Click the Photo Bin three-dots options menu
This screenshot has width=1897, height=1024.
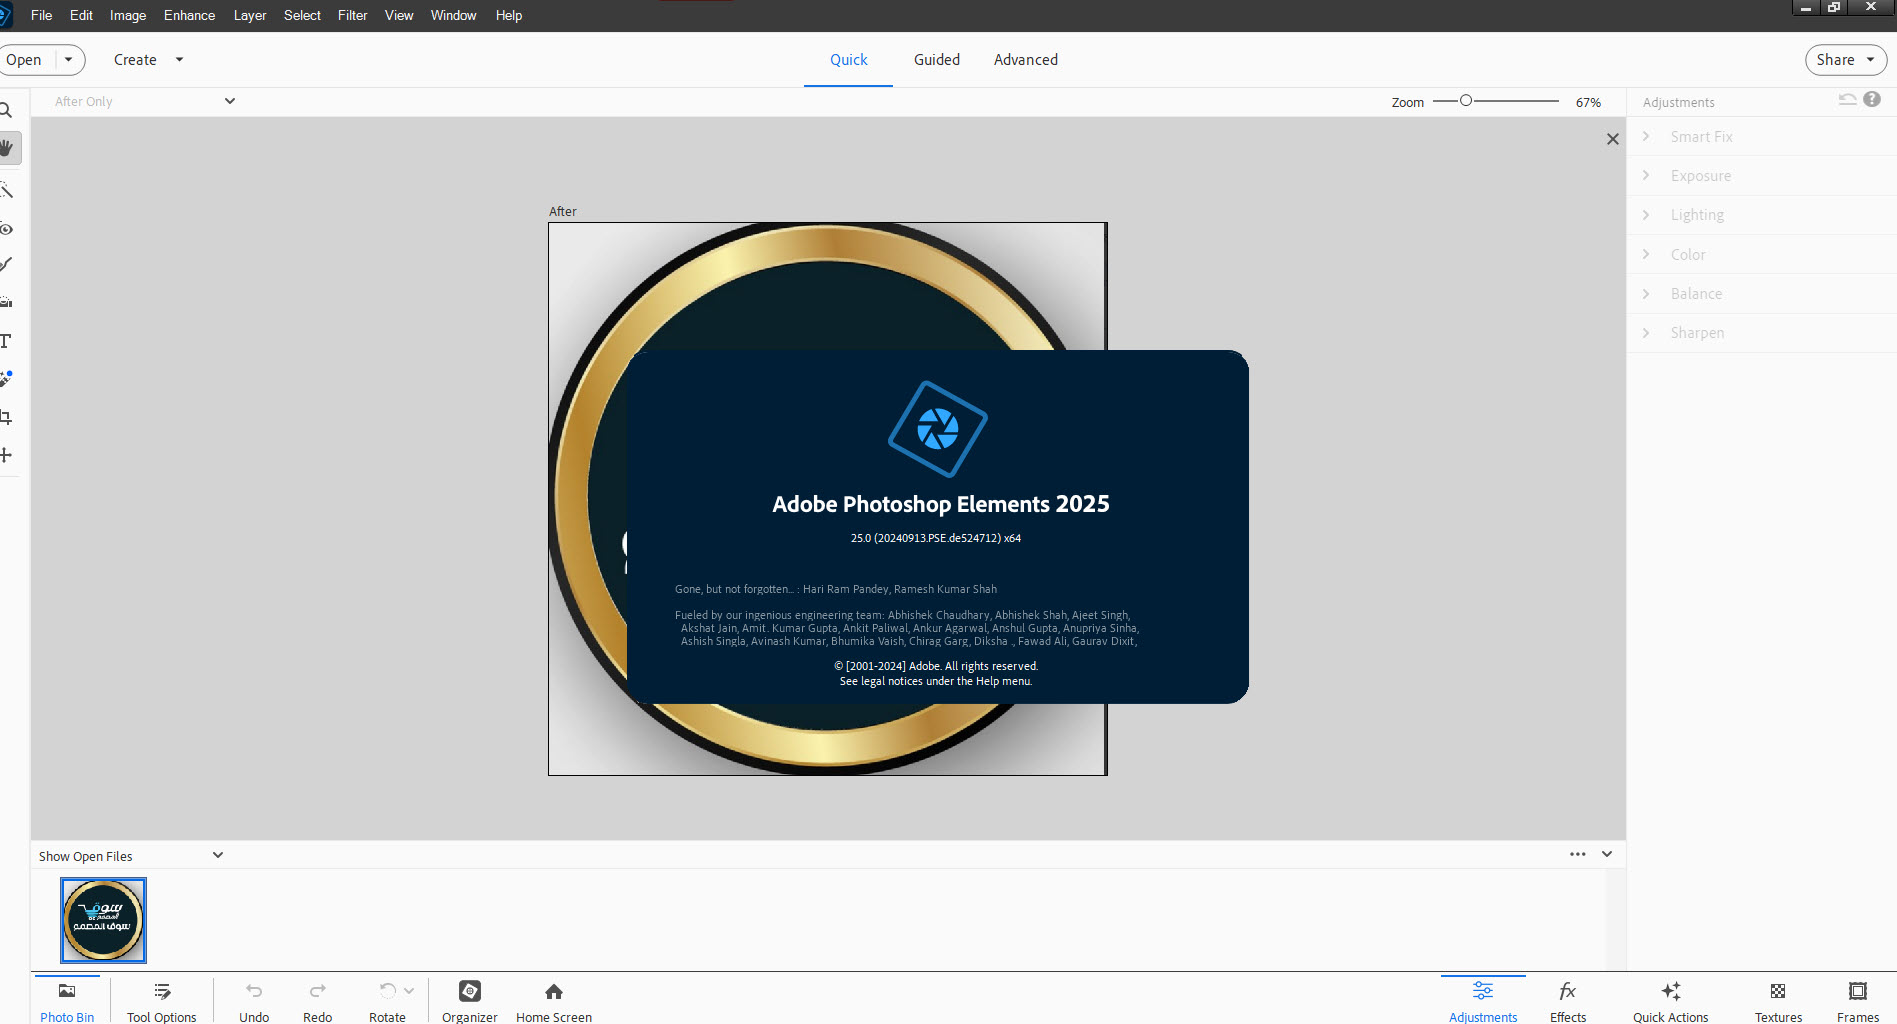point(1577,854)
